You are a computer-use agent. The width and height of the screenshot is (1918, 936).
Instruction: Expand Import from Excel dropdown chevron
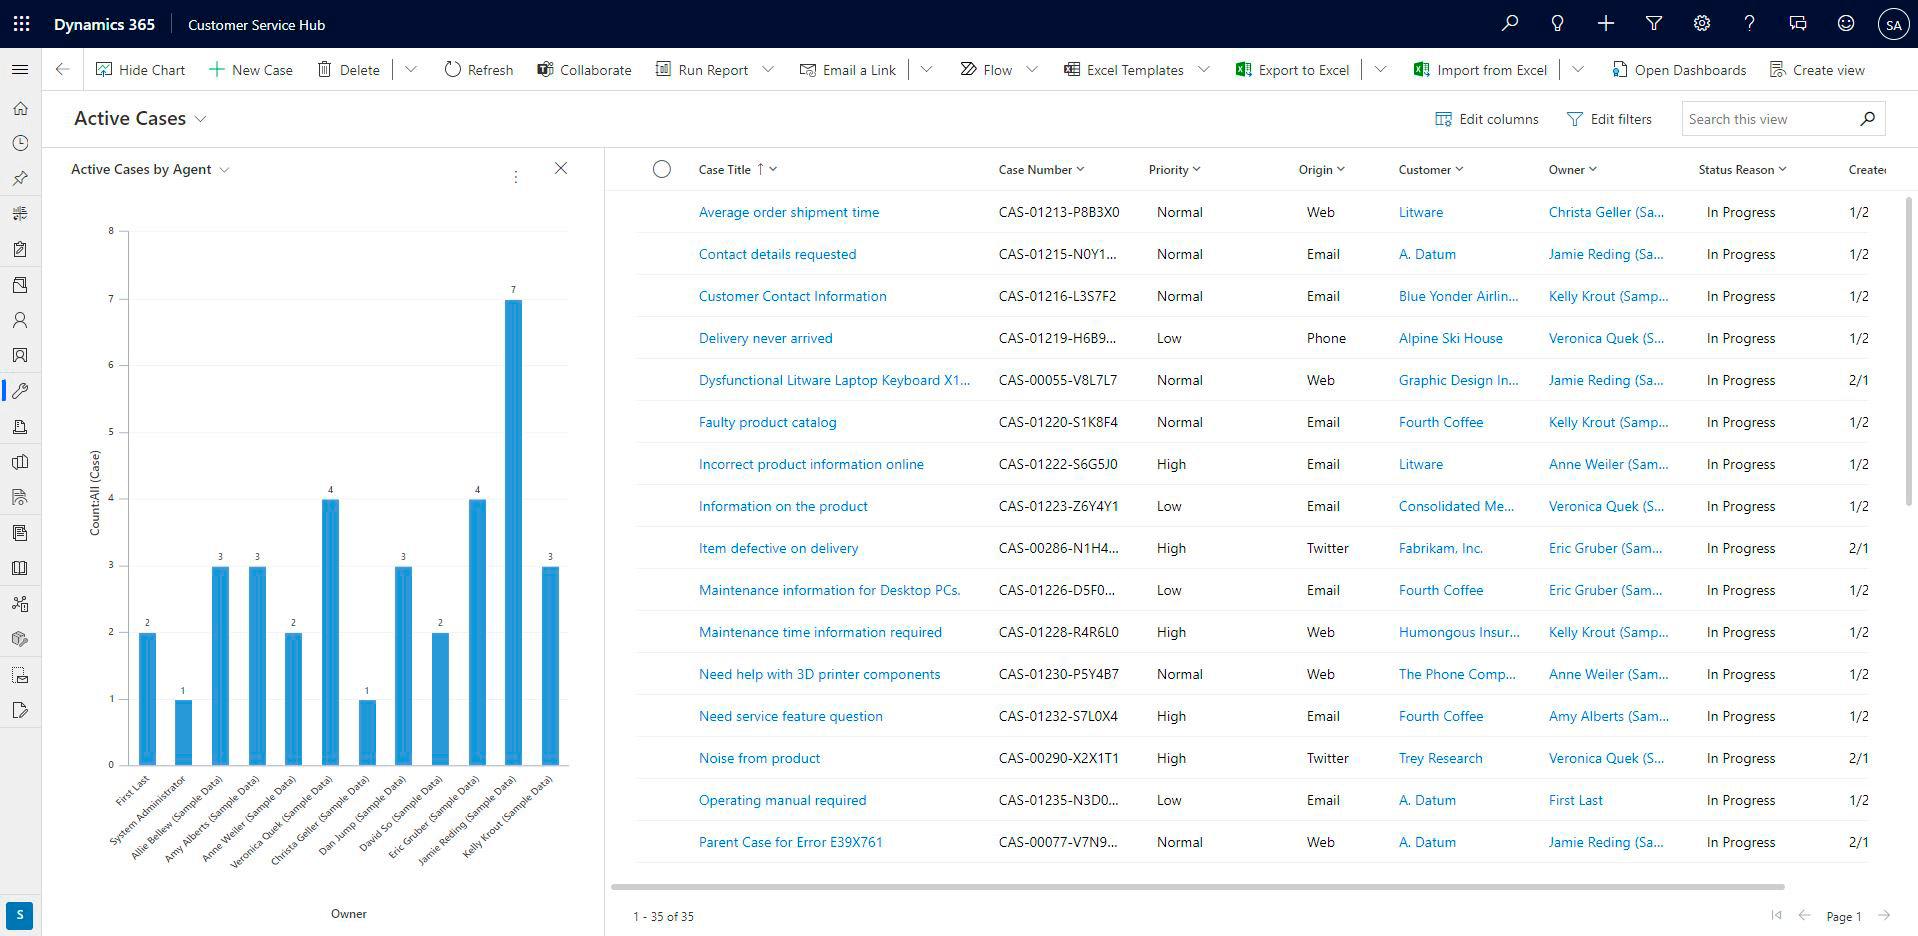(1577, 69)
